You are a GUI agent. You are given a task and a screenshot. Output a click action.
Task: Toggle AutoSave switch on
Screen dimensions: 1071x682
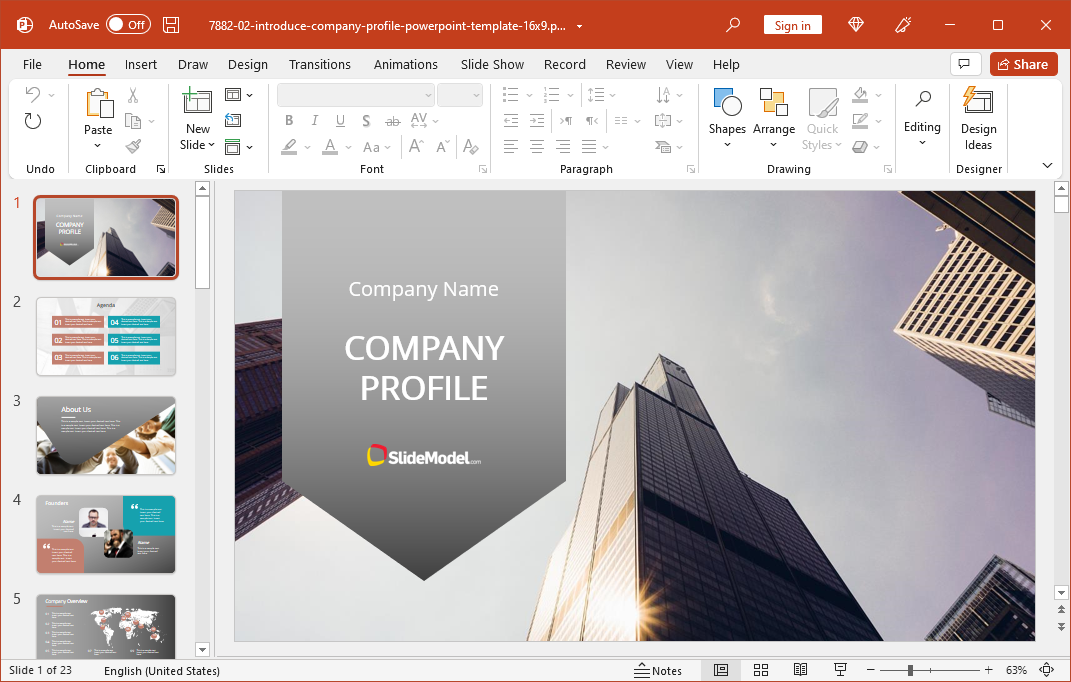pos(128,25)
